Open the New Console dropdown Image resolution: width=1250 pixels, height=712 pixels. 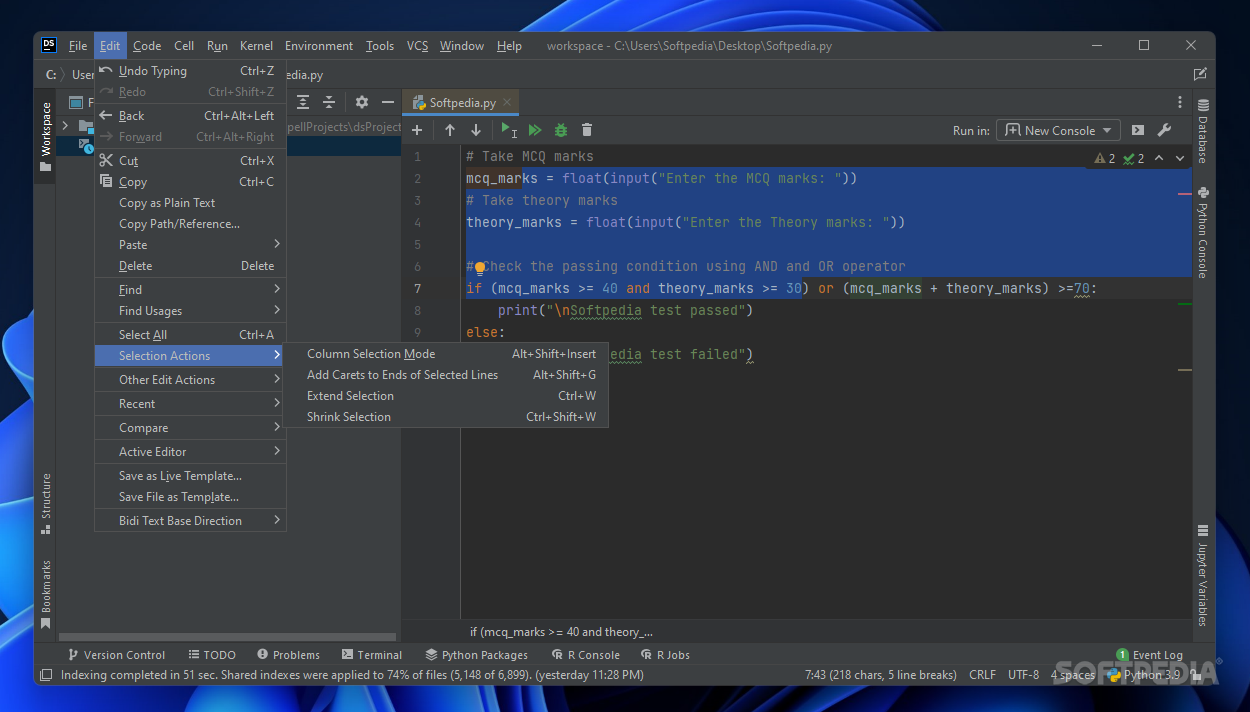coord(1059,130)
